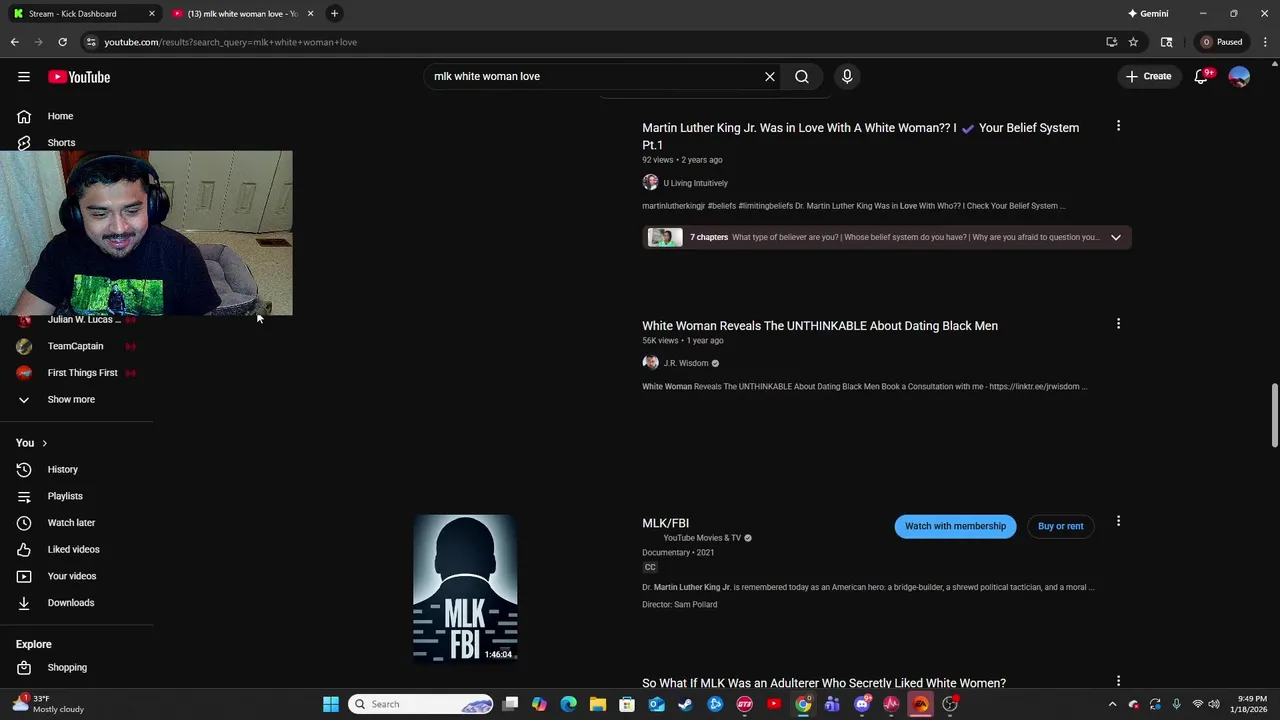This screenshot has height=720, width=1280.
Task: Click the Buy or rent button
Action: (1060, 526)
